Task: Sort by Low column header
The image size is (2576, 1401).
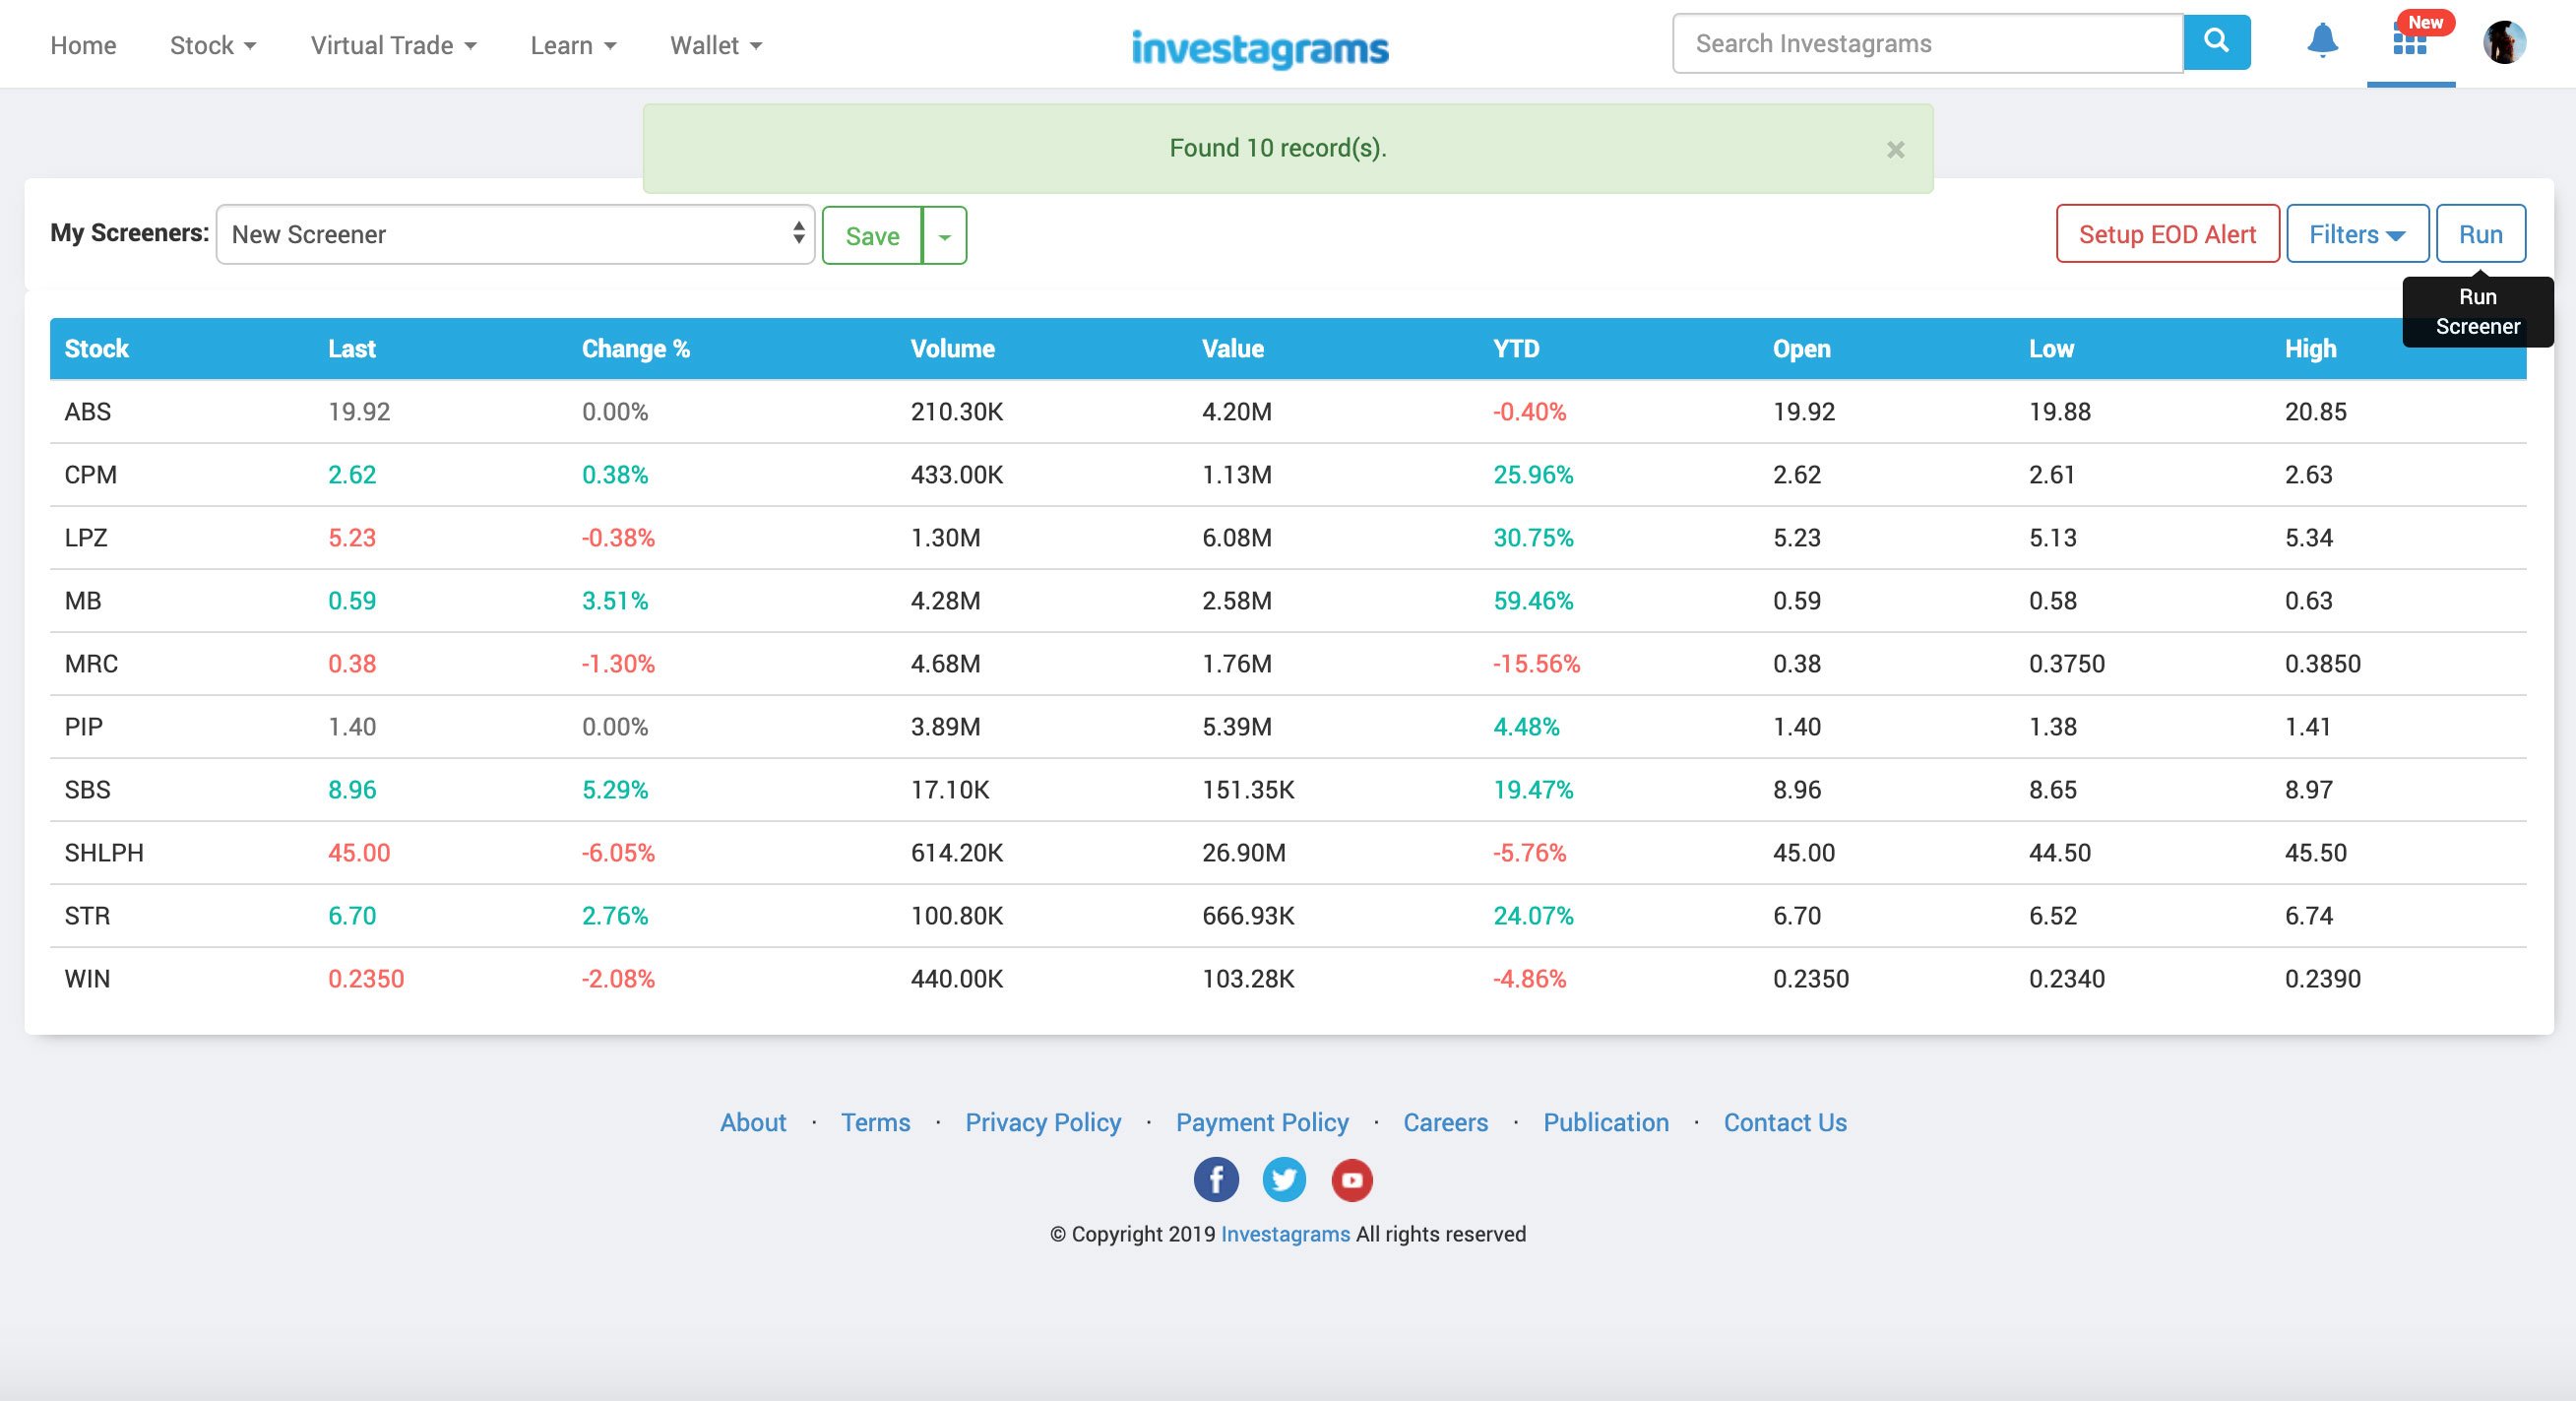Action: (2051, 349)
